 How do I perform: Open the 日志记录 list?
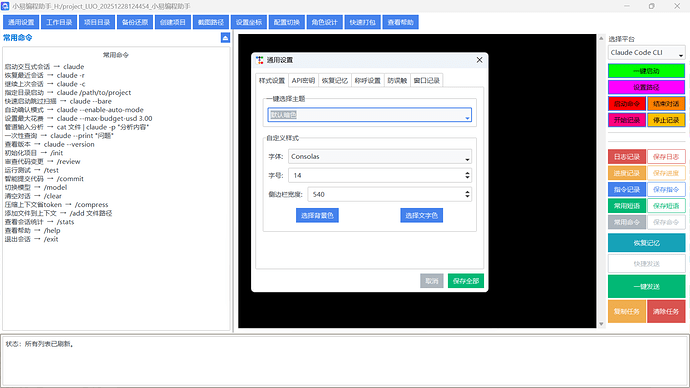coord(627,157)
